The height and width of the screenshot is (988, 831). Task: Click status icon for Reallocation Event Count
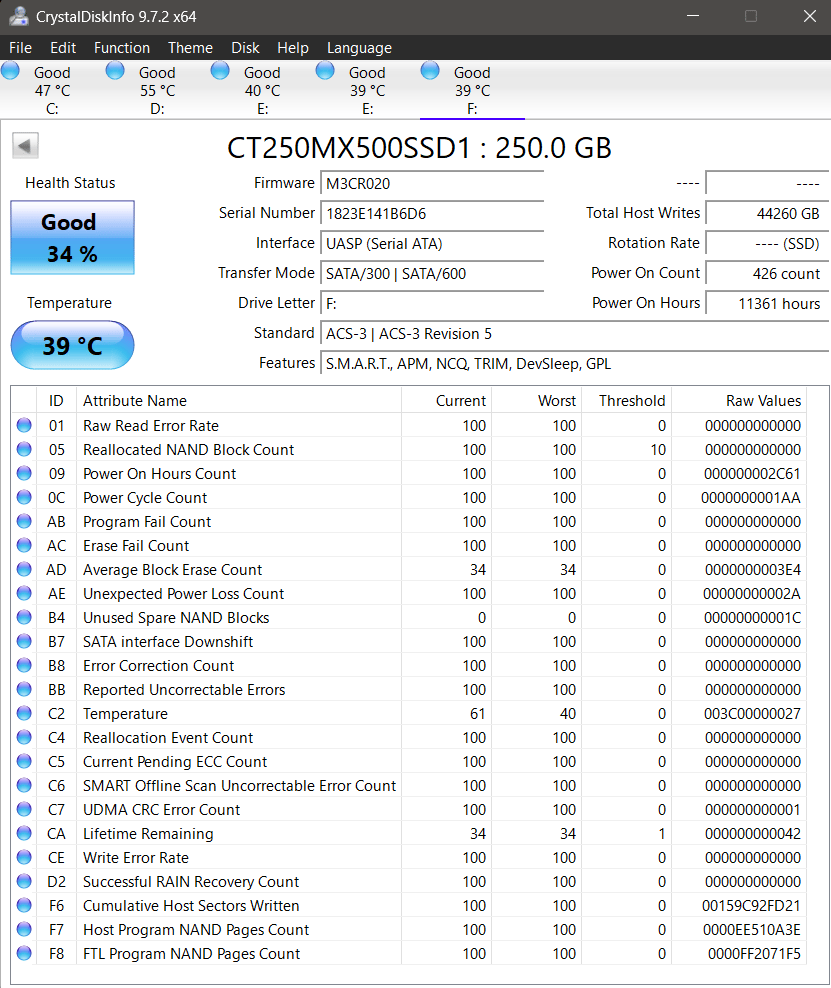click(24, 737)
